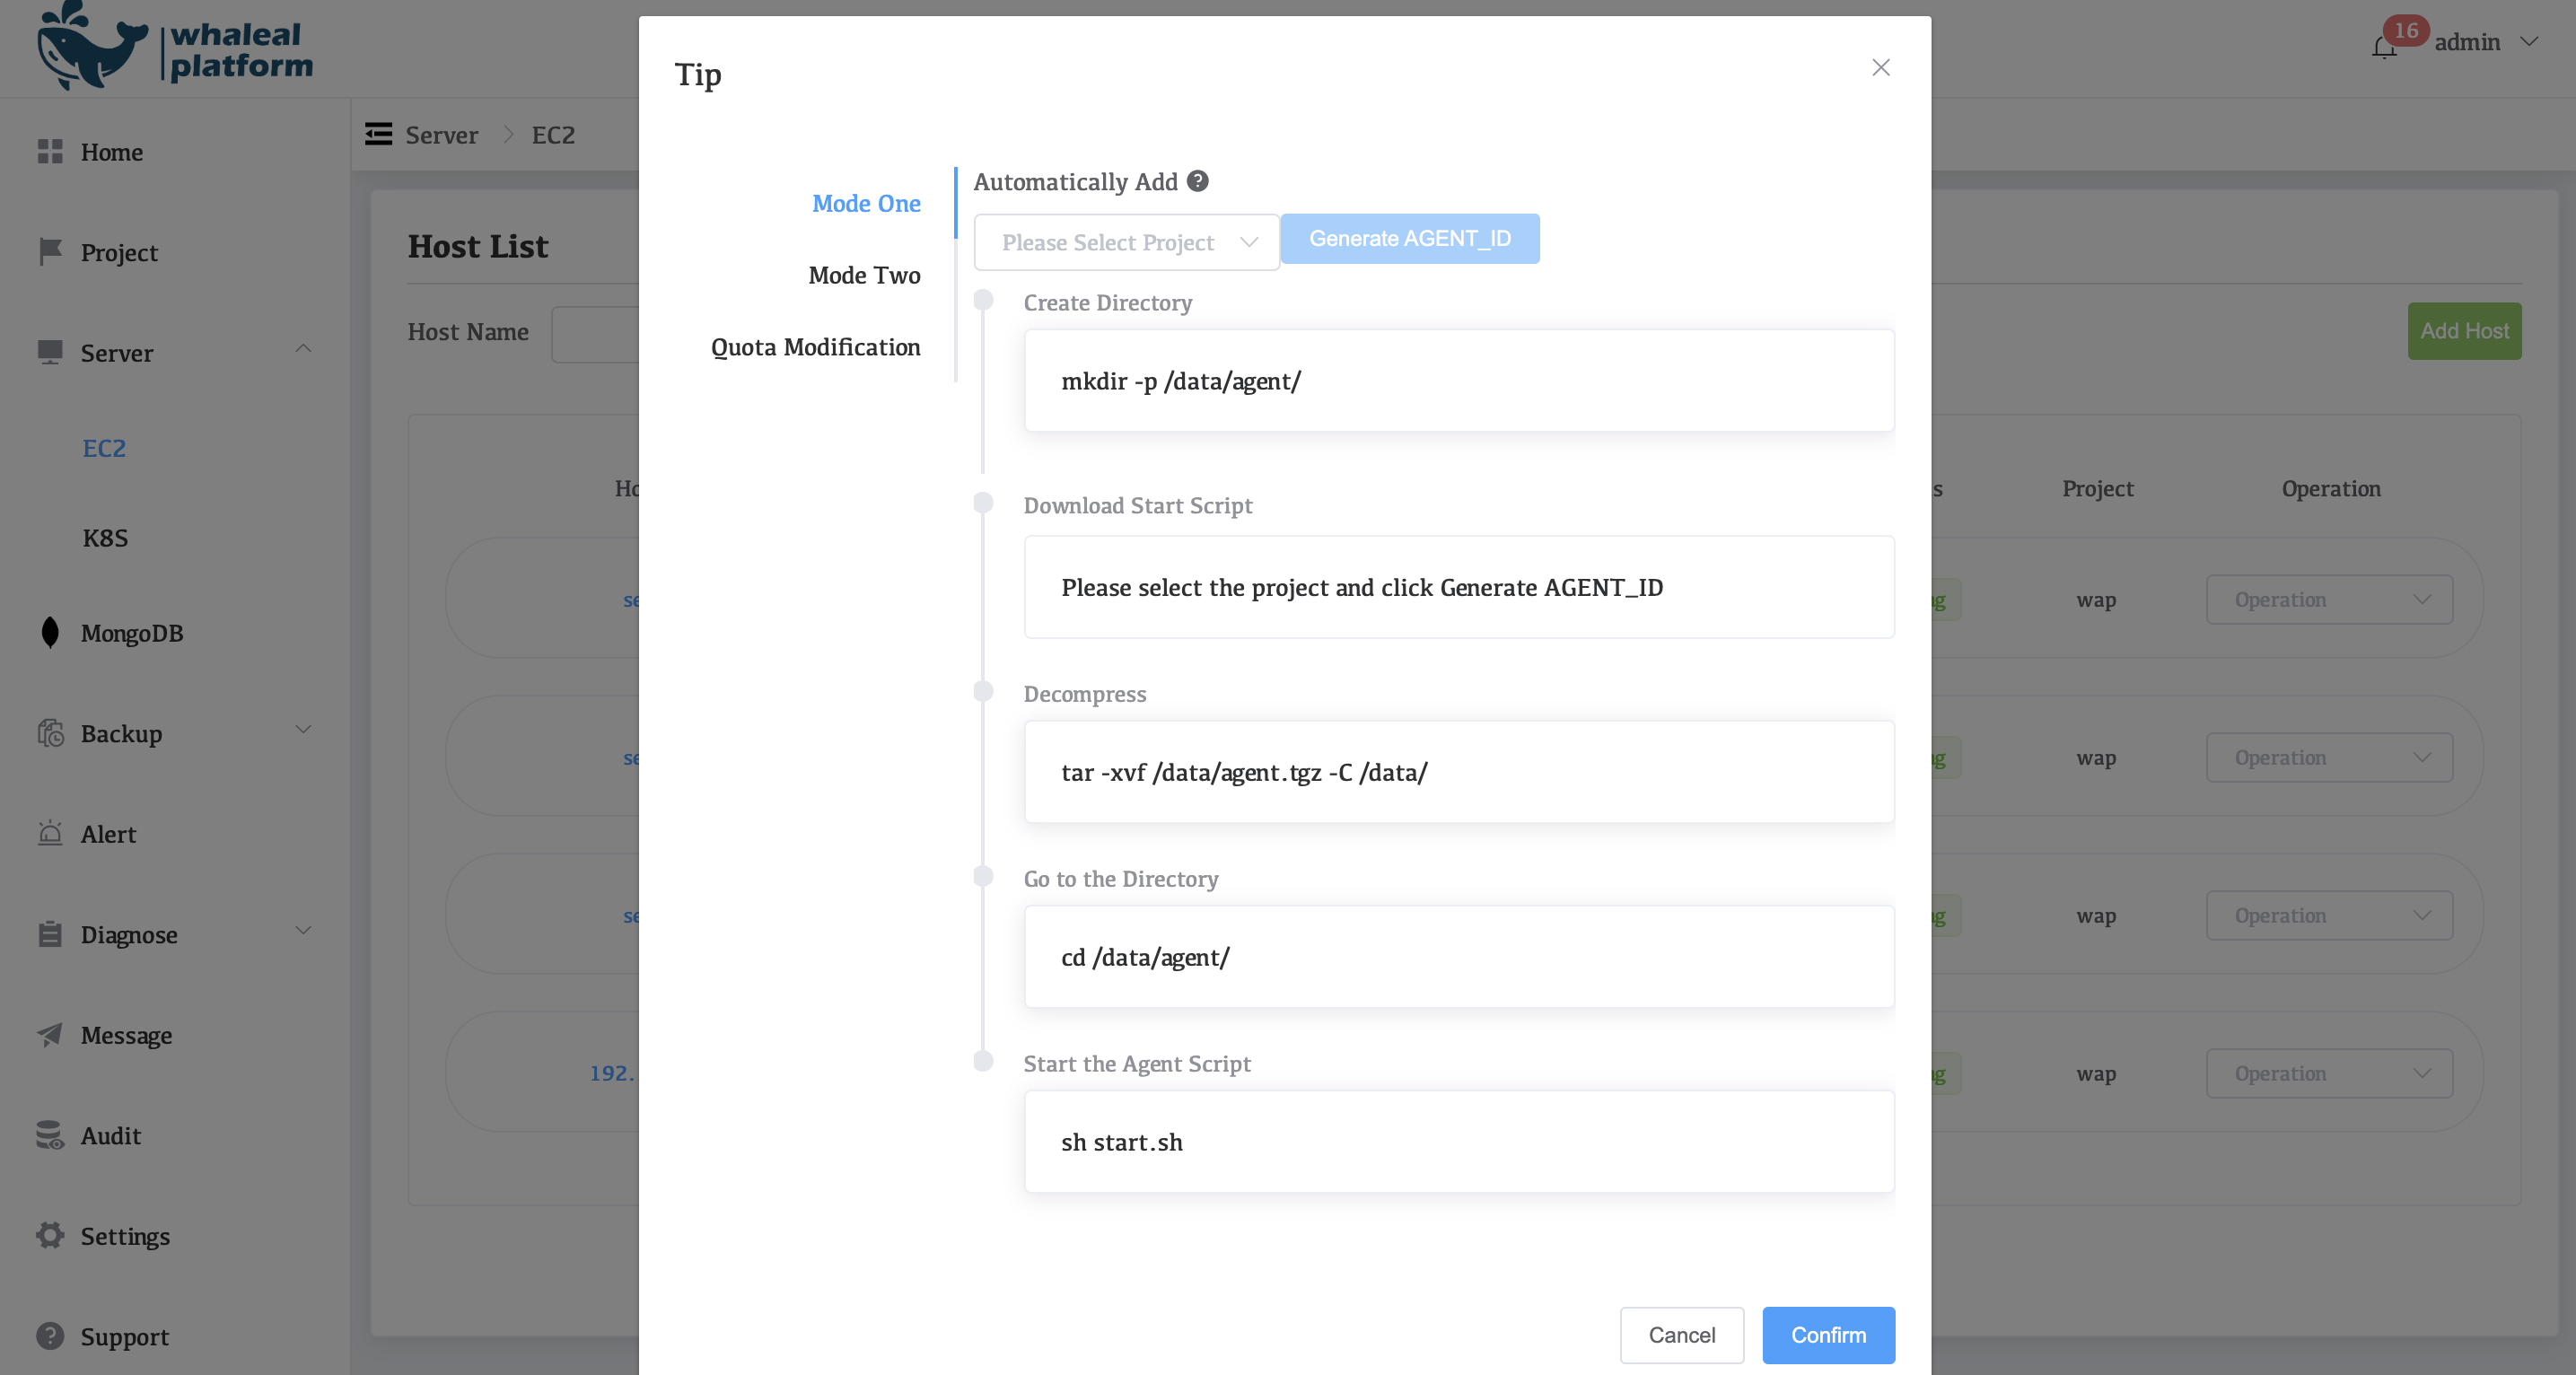The height and width of the screenshot is (1375, 2576).
Task: Click the Confirm button
Action: (x=1827, y=1334)
